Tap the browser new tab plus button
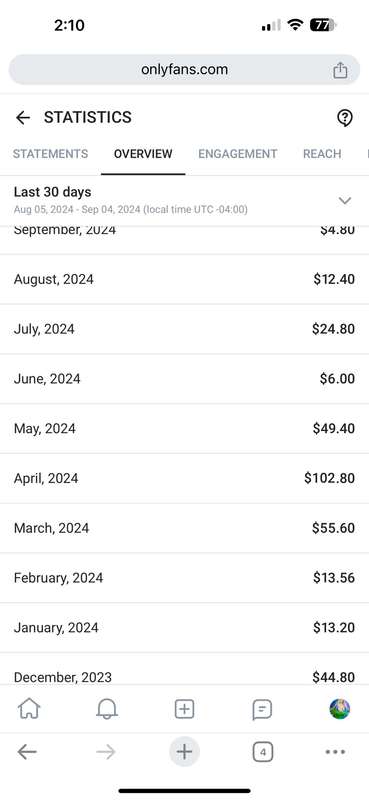 pyautogui.click(x=184, y=752)
